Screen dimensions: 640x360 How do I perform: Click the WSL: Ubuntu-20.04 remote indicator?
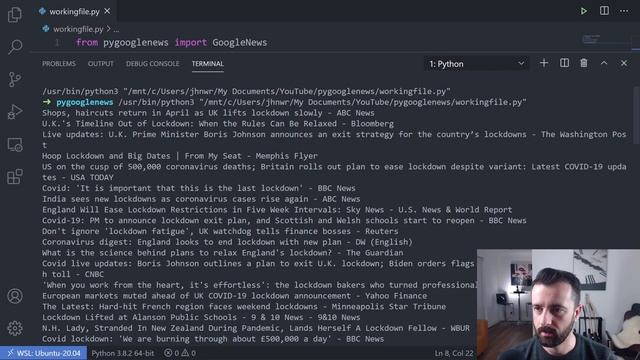tap(44, 353)
